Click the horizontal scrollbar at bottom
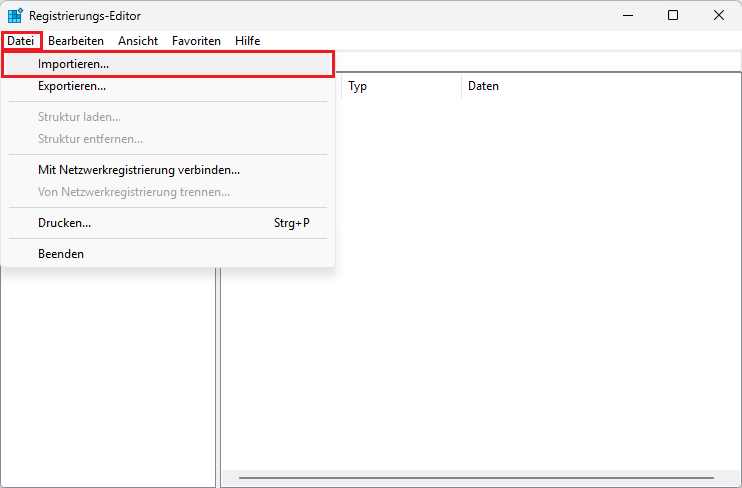Image resolution: width=742 pixels, height=488 pixels. (476, 478)
